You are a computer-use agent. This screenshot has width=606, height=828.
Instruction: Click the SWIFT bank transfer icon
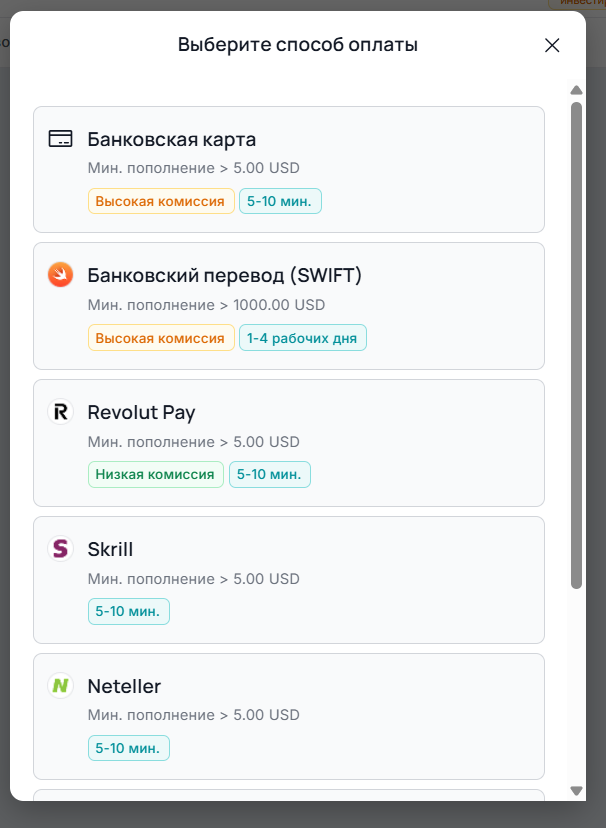(x=61, y=275)
